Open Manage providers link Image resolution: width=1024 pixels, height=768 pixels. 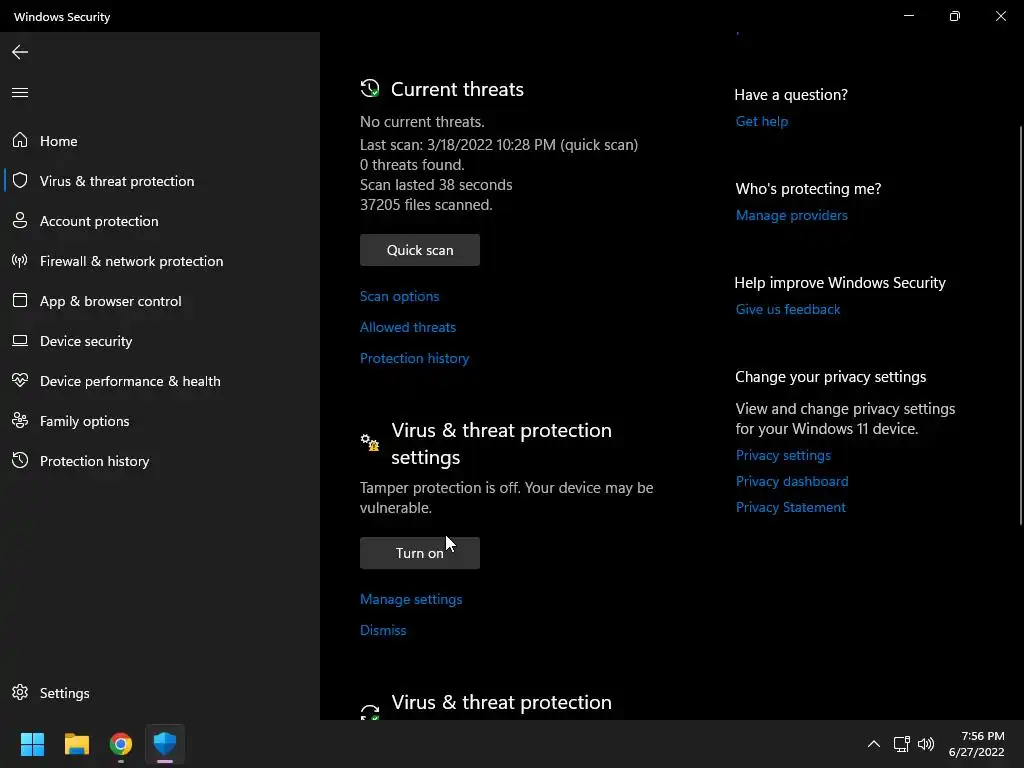point(792,215)
